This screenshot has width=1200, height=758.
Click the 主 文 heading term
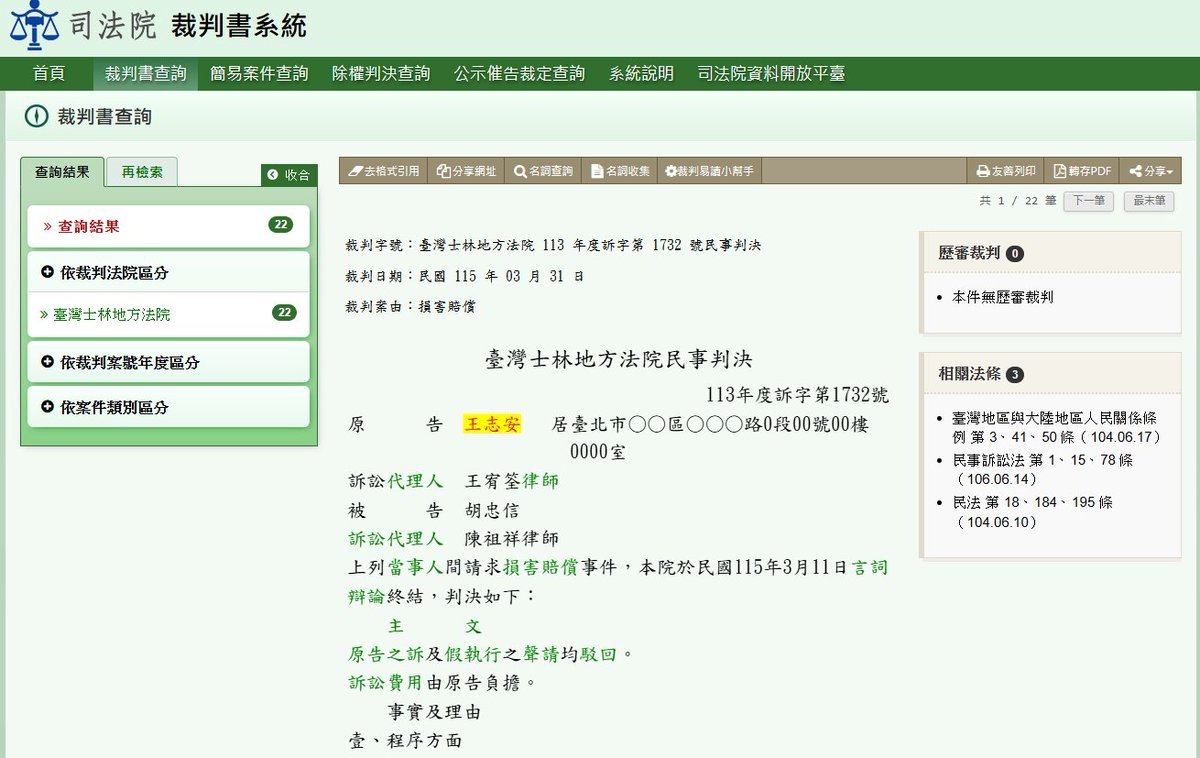point(435,626)
